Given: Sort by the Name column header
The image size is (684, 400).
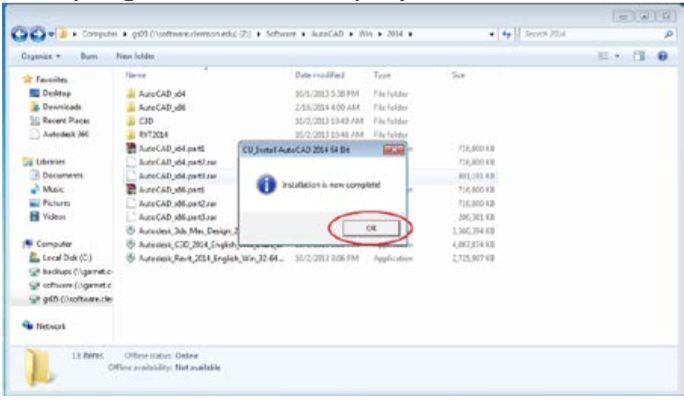Looking at the screenshot, I should click(x=136, y=75).
